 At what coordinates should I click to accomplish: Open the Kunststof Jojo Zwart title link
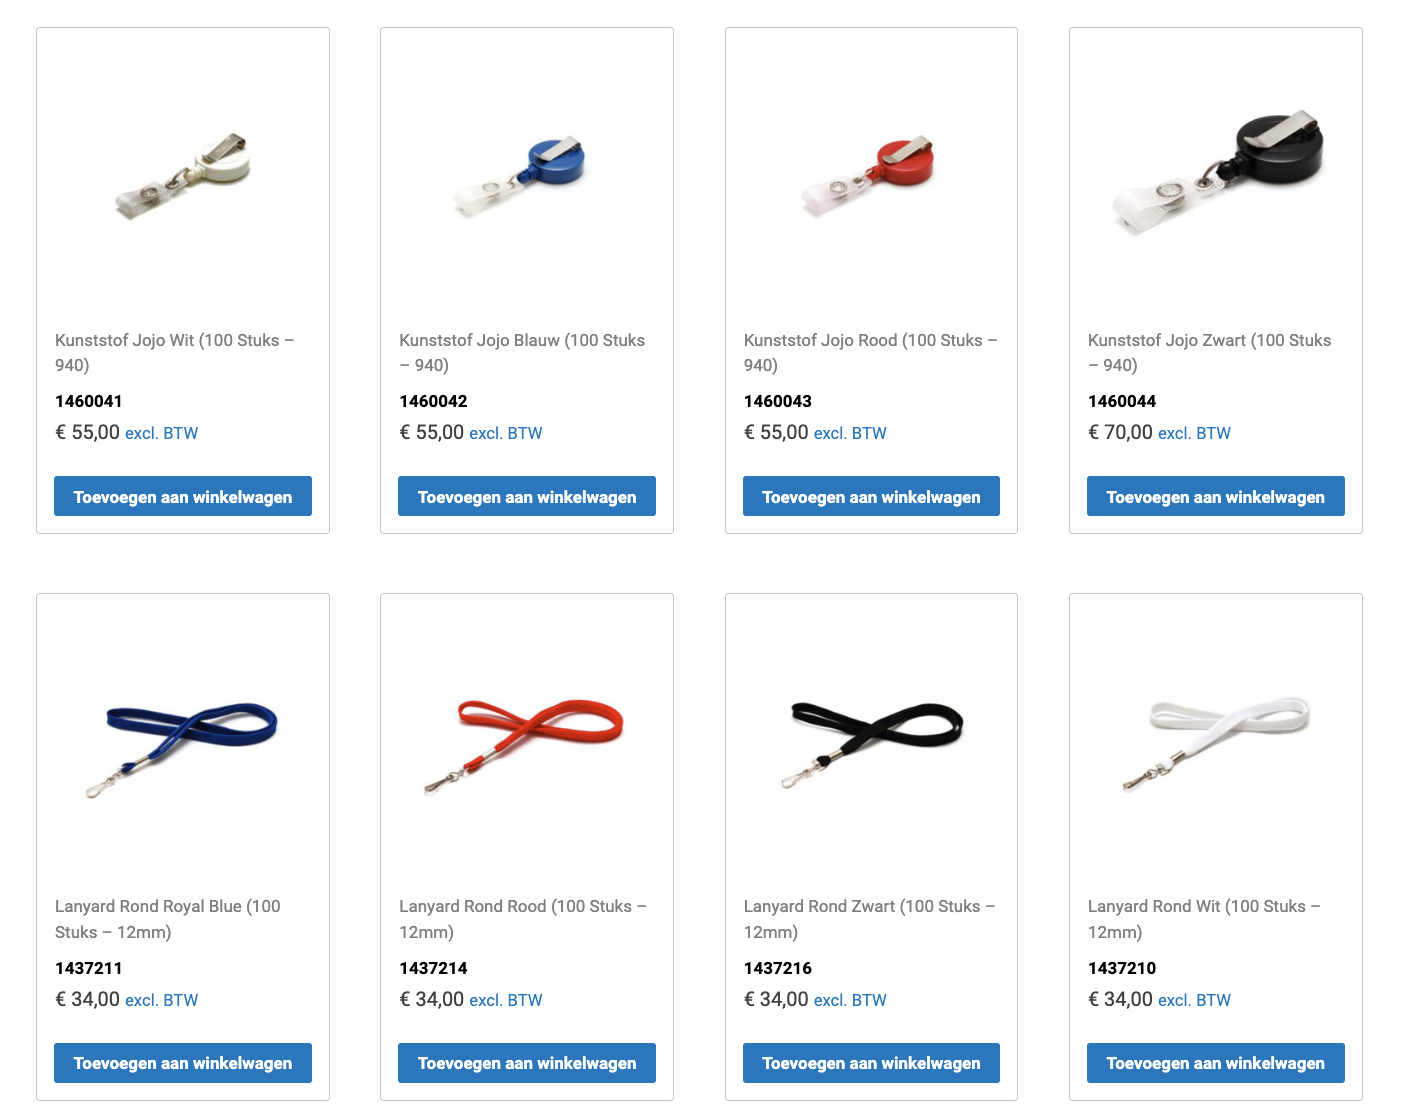(1209, 353)
